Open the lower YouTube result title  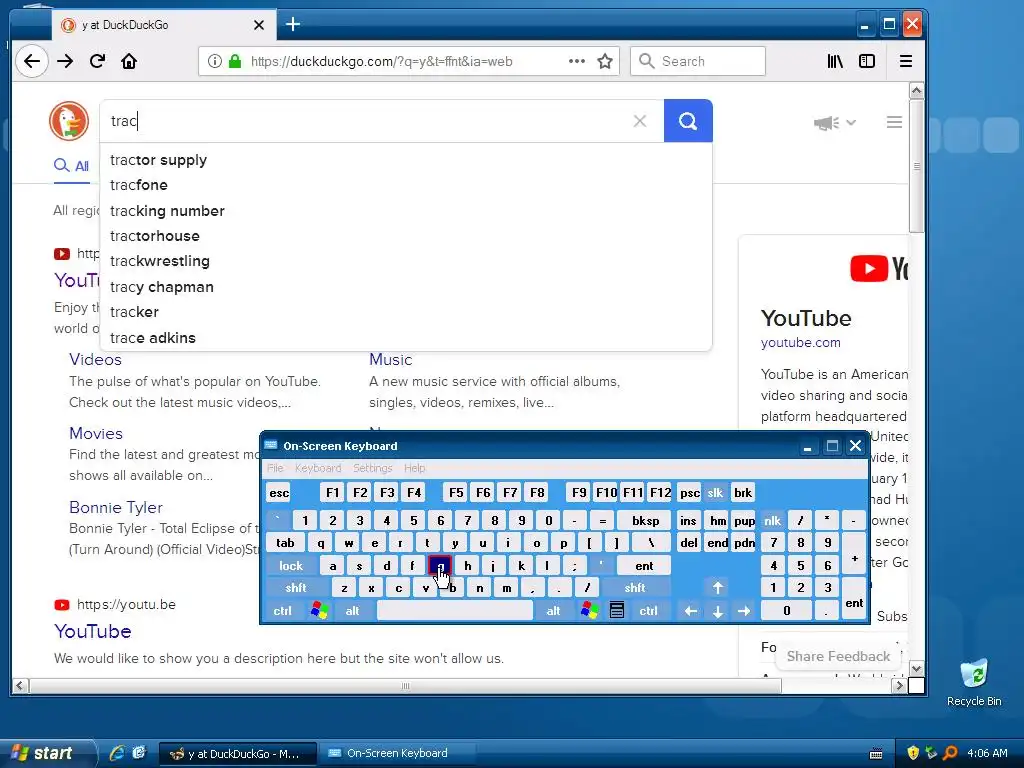93,632
